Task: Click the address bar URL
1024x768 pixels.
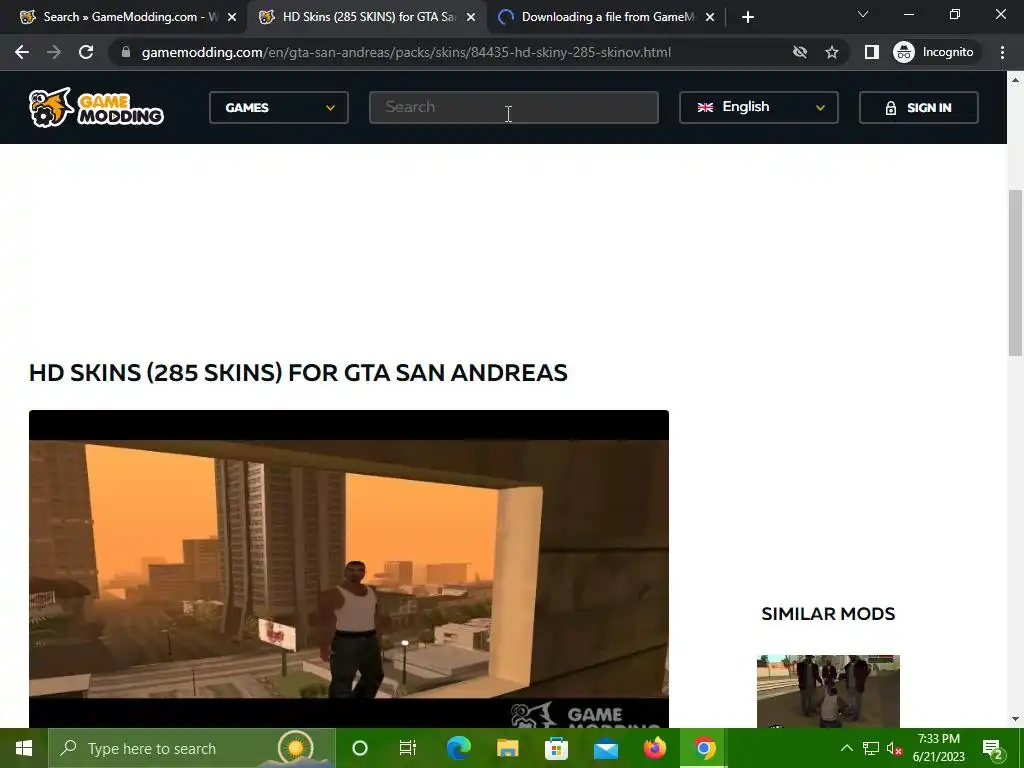Action: (406, 52)
